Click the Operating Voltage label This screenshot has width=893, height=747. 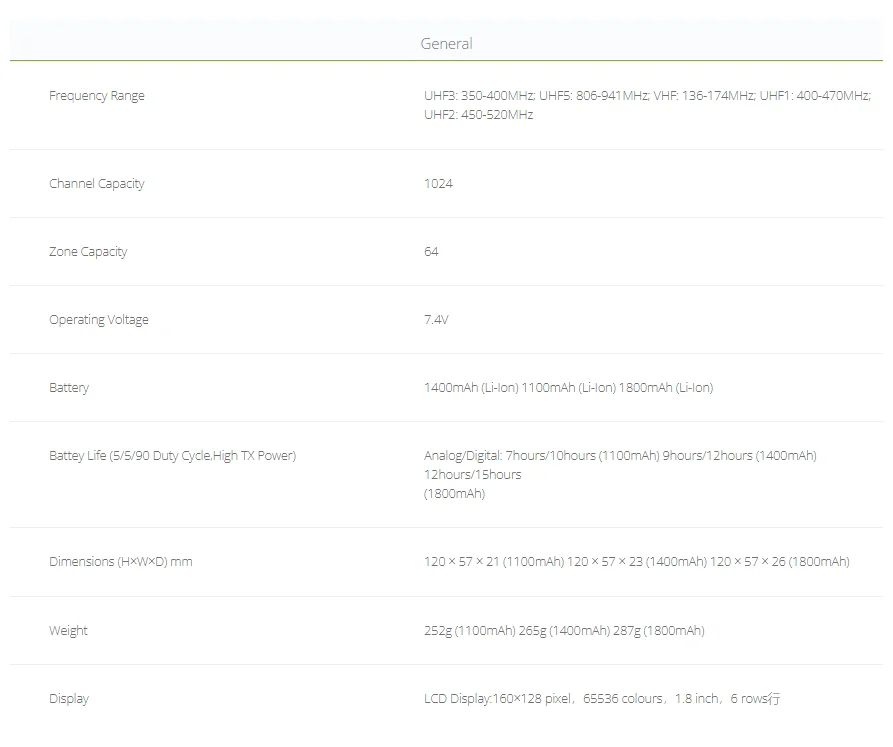99,320
